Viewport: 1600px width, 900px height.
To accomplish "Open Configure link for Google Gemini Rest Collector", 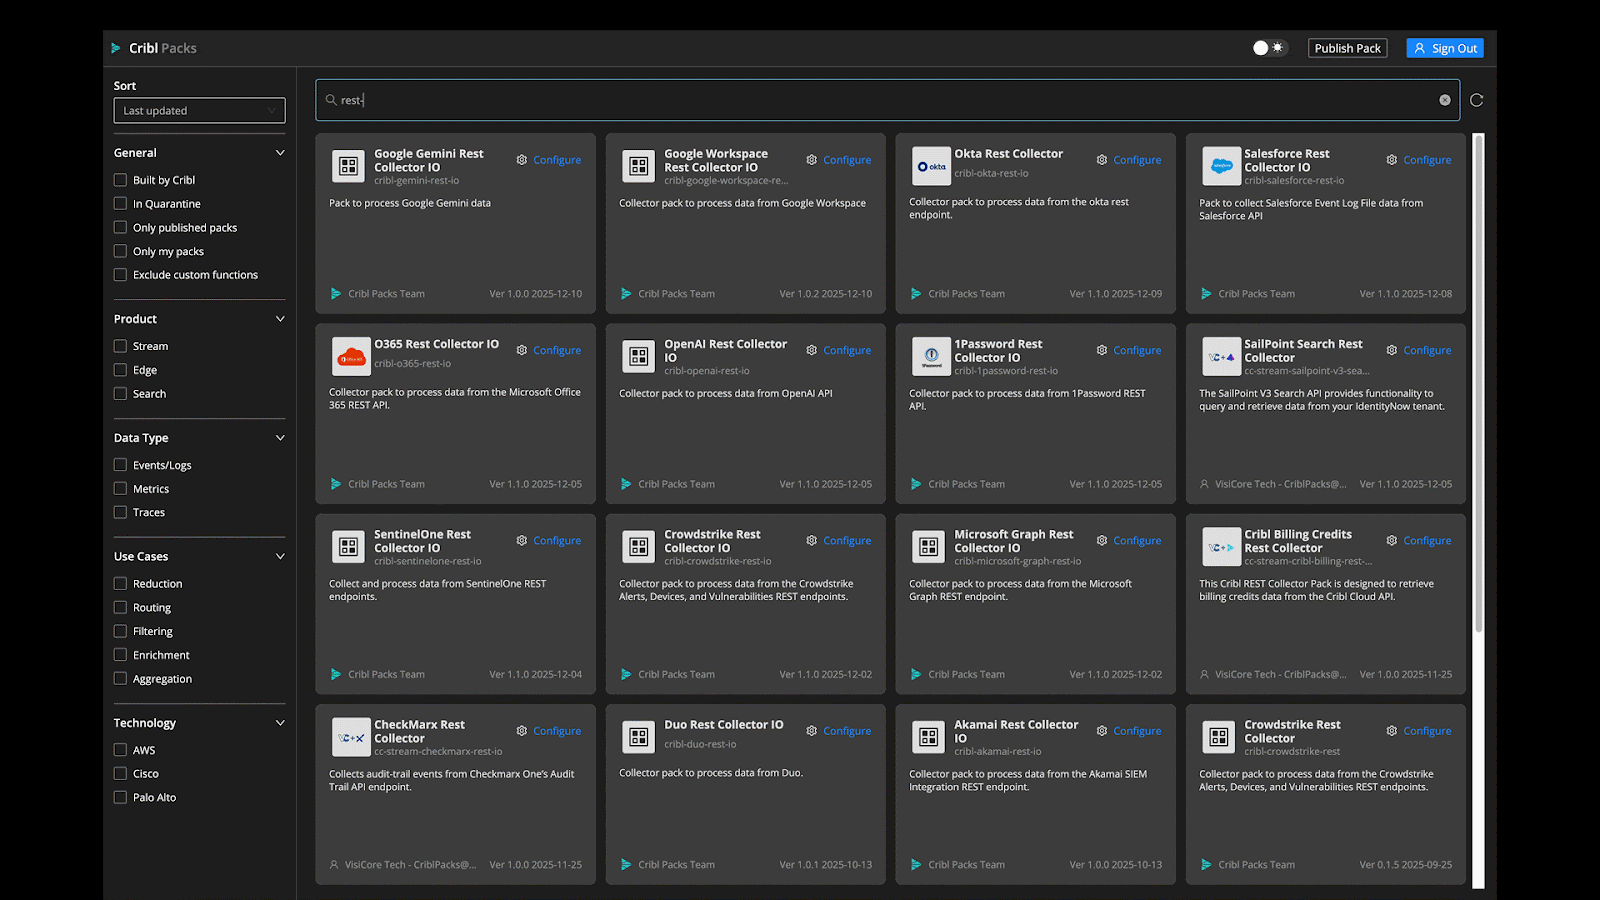I will 556,160.
